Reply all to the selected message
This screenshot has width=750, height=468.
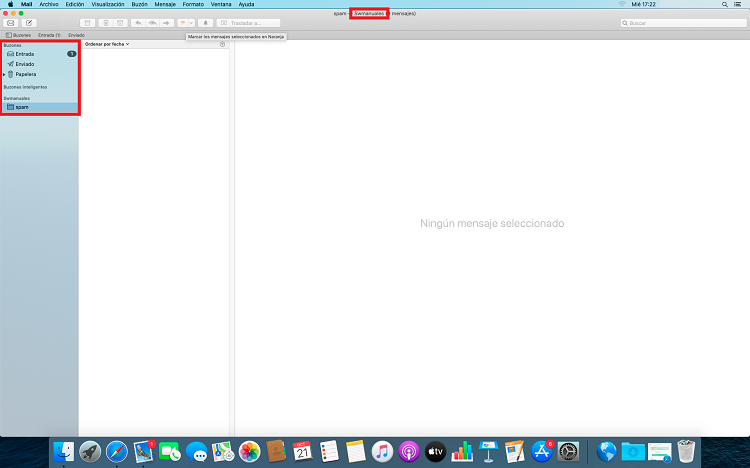point(153,23)
